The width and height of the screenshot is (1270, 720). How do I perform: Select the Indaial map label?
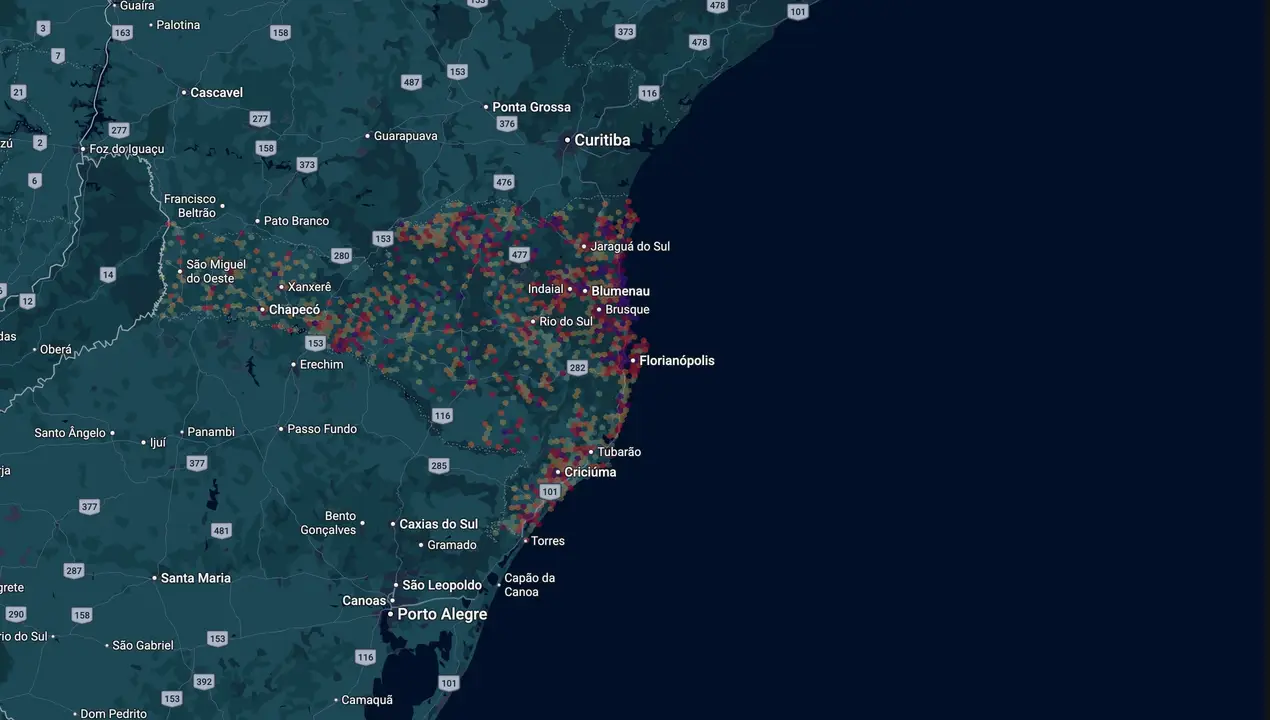click(x=546, y=289)
